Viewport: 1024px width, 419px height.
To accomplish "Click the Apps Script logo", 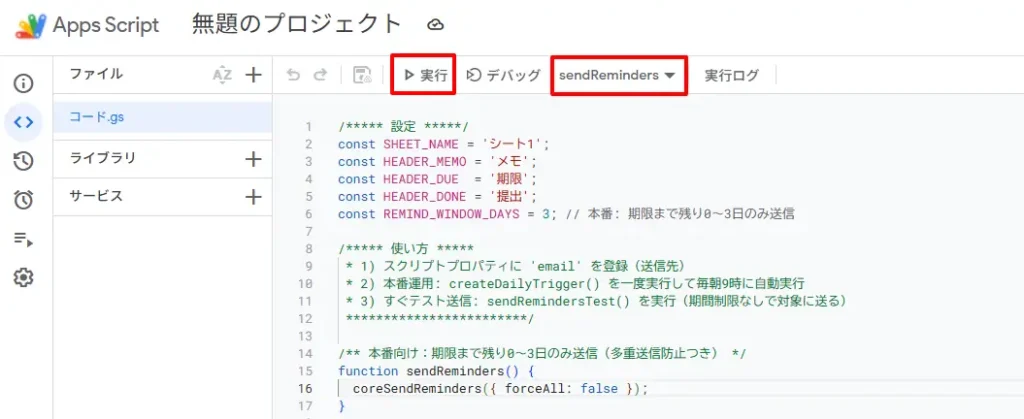I will tap(32, 25).
